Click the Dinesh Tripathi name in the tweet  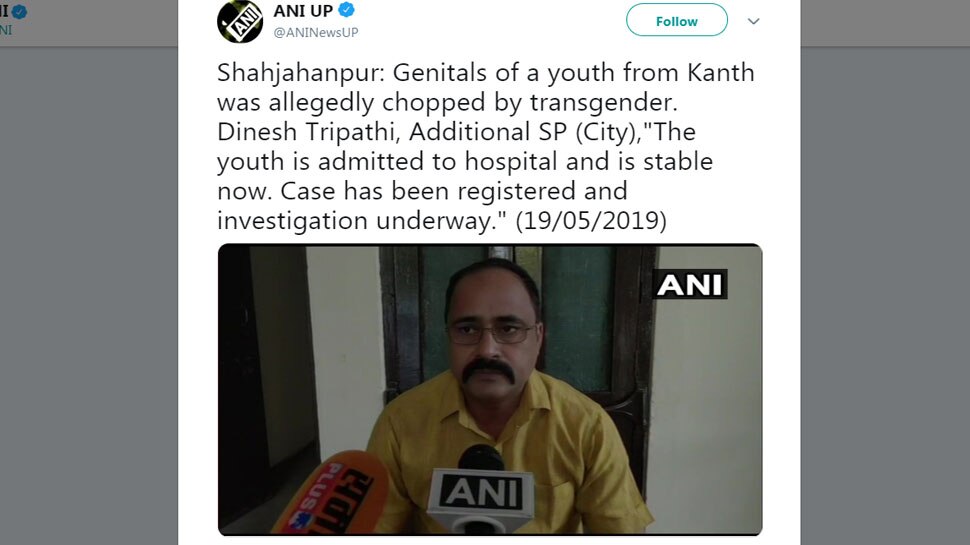coord(308,132)
